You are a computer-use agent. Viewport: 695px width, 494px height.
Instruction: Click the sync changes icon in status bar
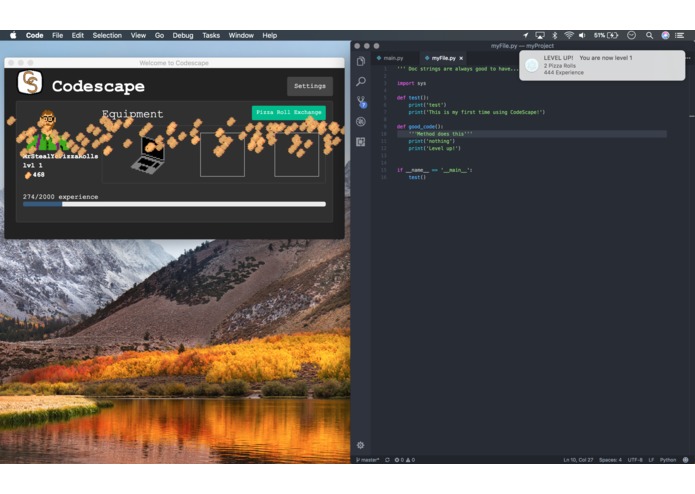[x=387, y=460]
